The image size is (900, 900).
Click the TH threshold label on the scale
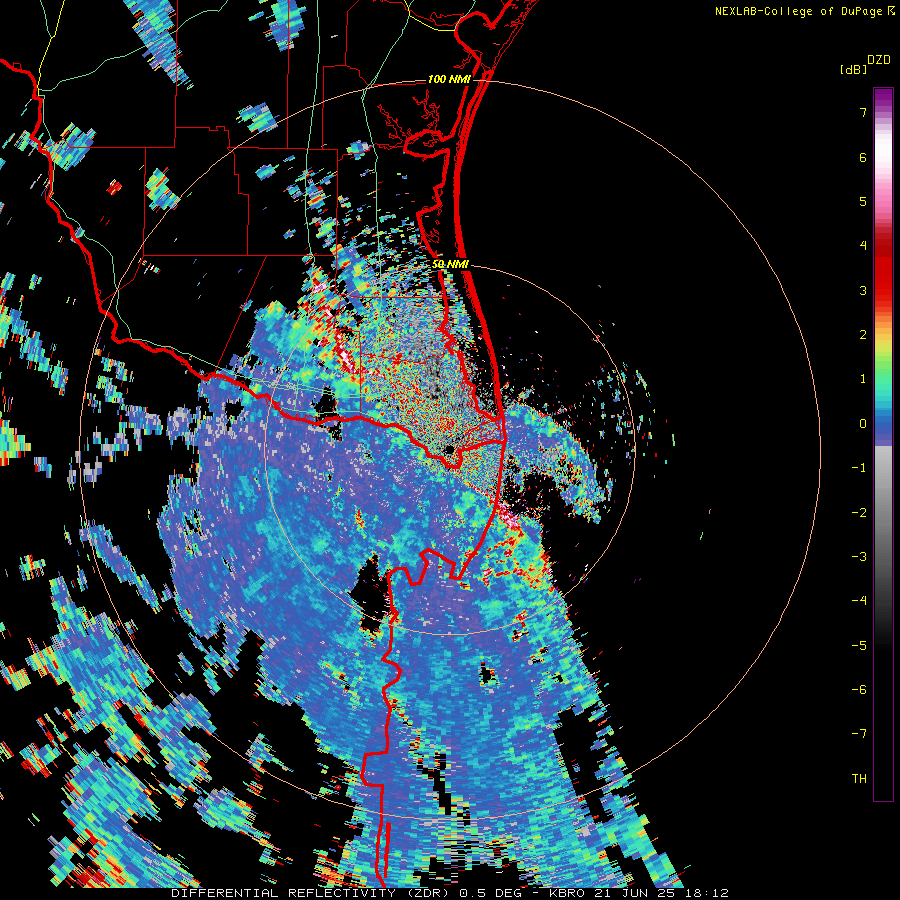tap(859, 779)
